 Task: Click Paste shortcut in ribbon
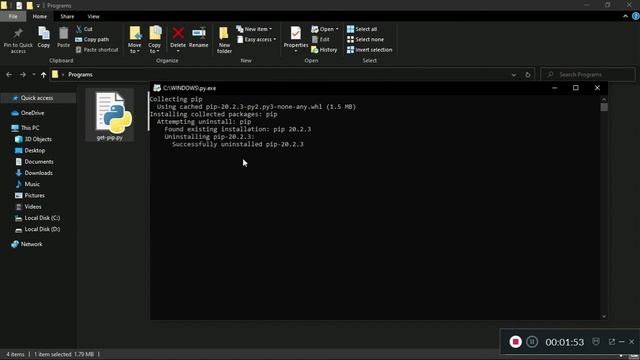pos(97,50)
